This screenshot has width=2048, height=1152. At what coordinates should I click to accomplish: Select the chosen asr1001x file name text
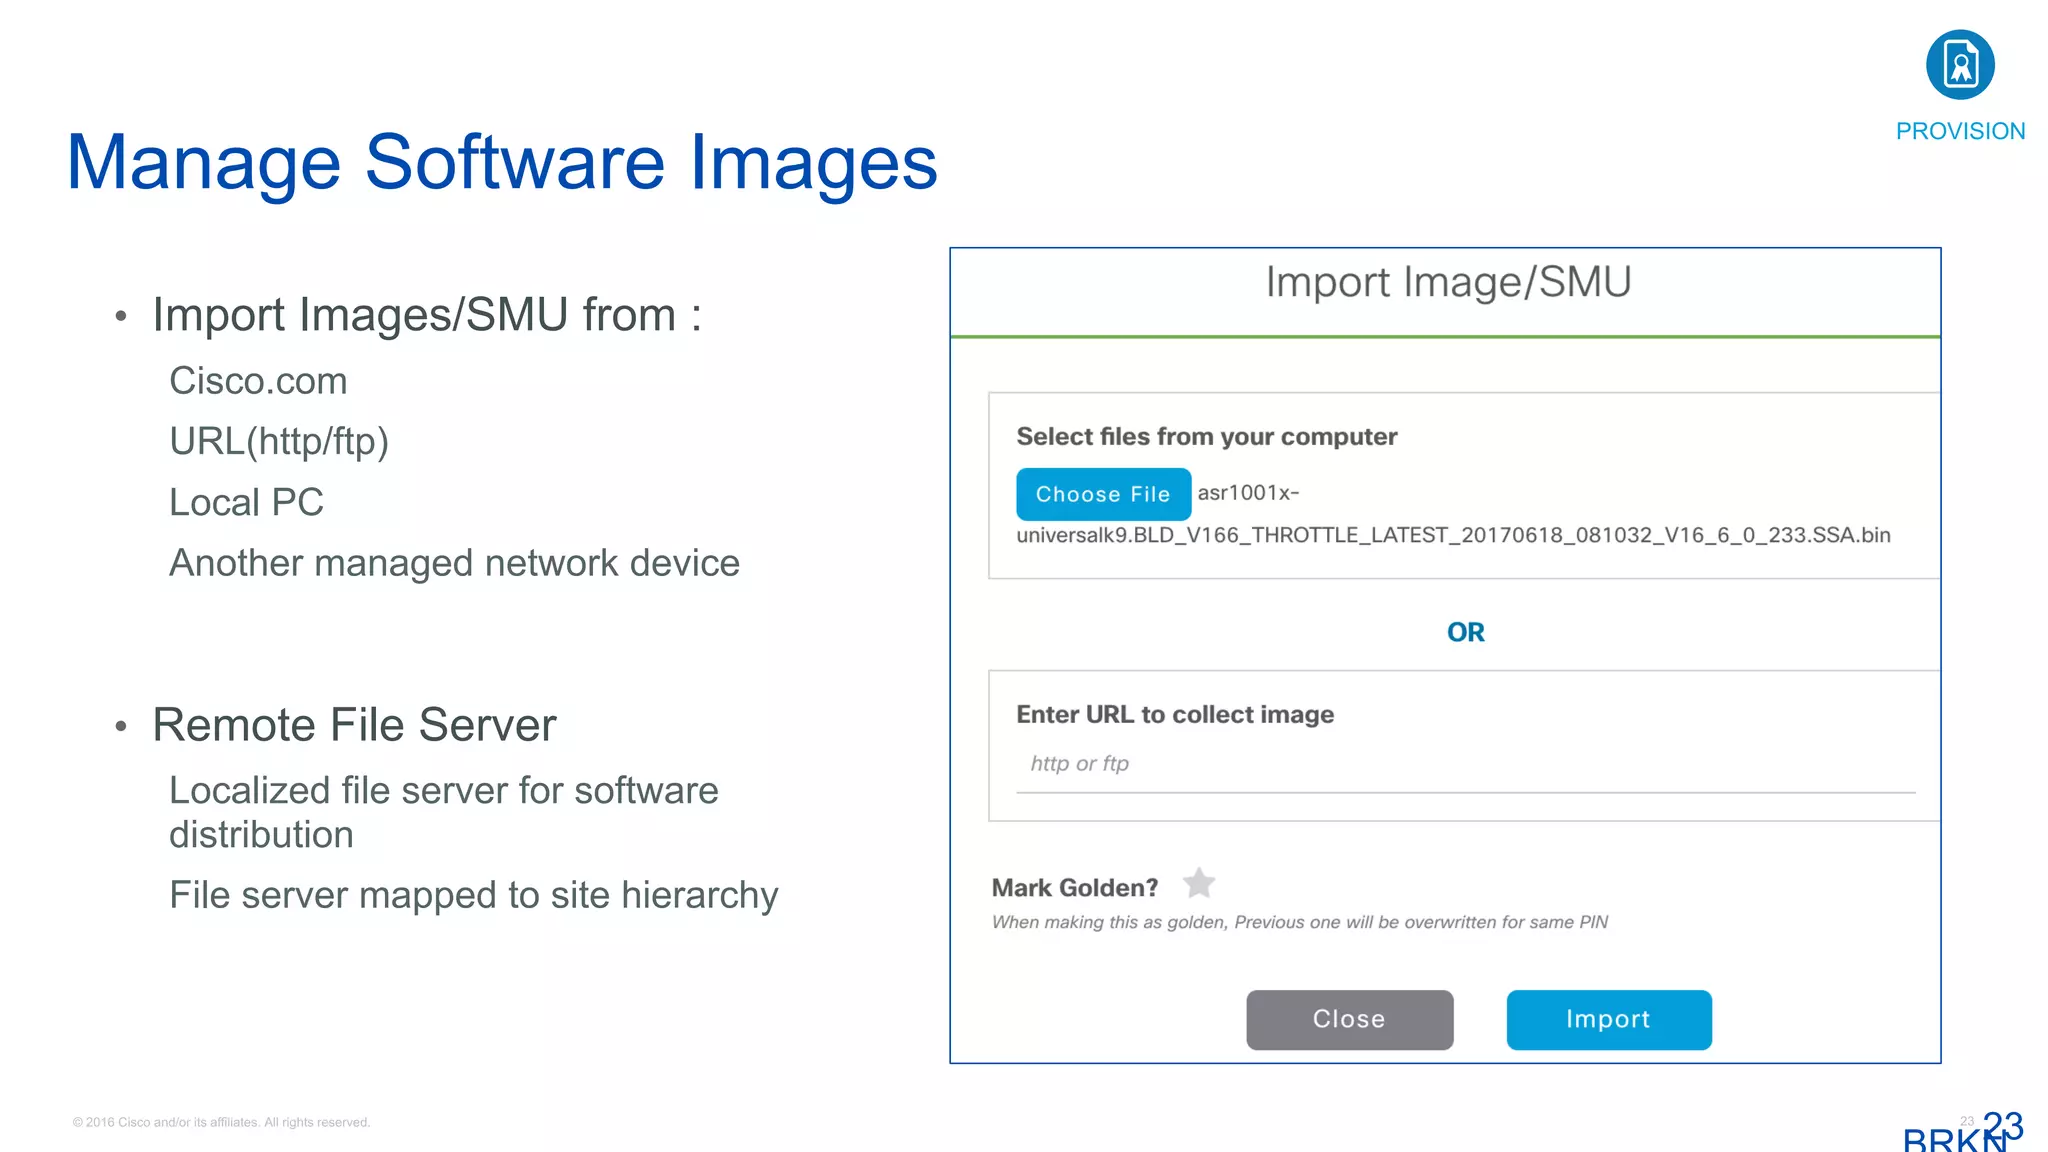[x=1453, y=514]
